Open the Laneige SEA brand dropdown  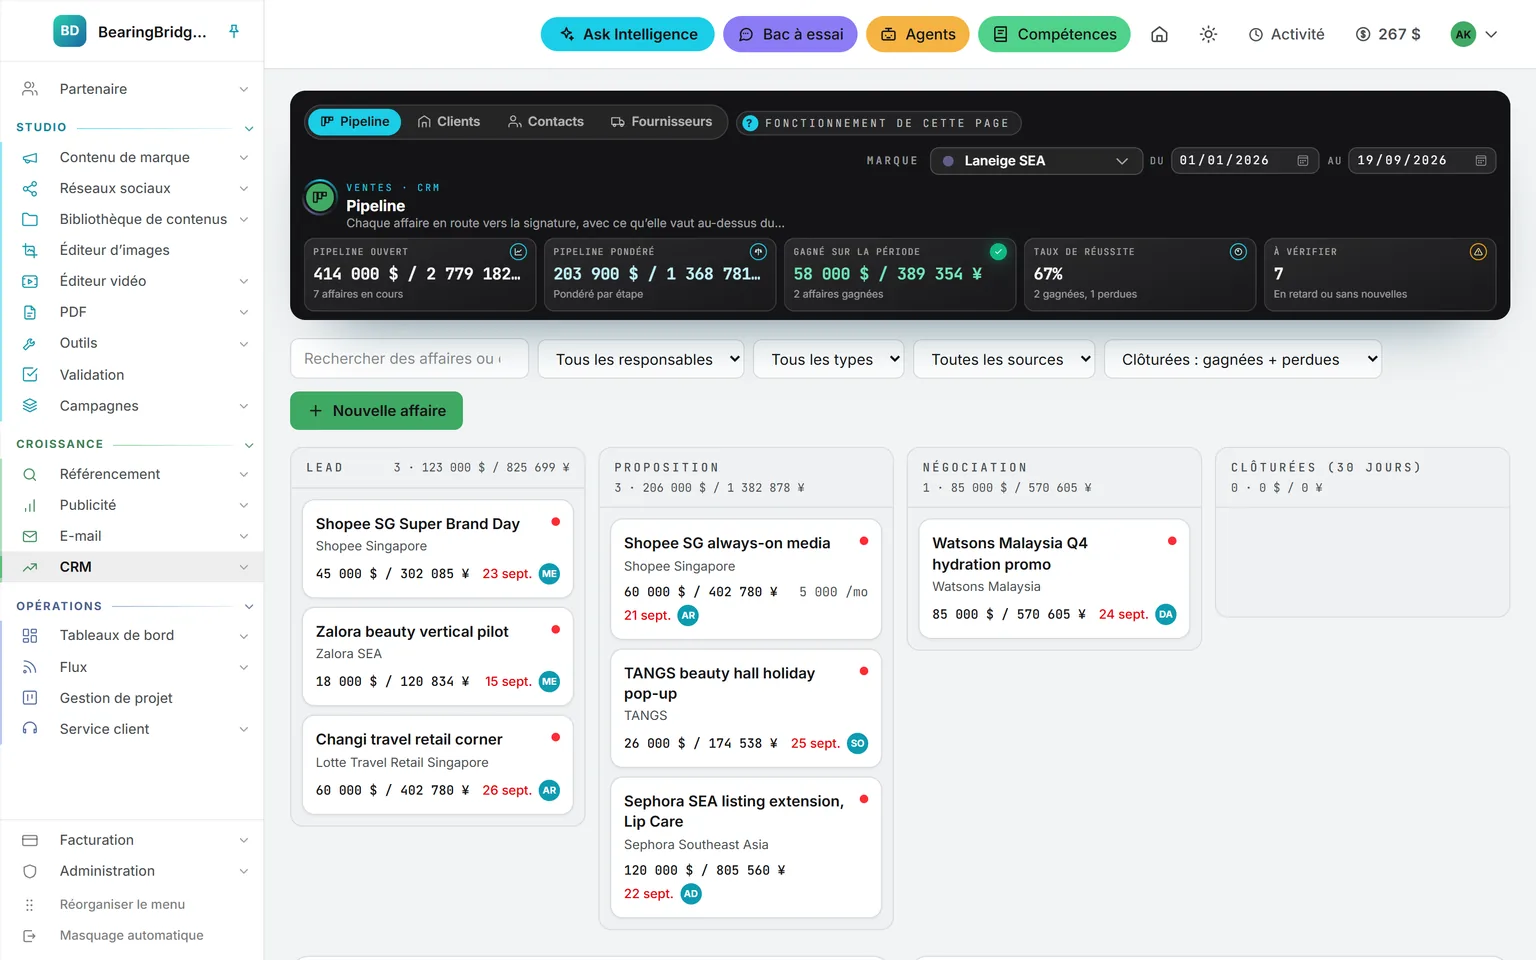click(1036, 161)
